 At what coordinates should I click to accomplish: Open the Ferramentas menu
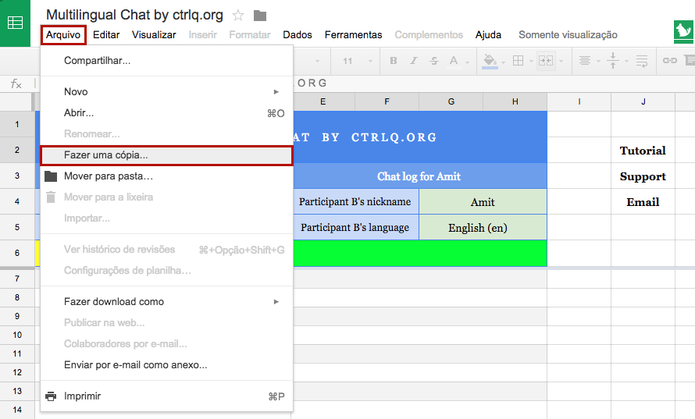pyautogui.click(x=353, y=35)
